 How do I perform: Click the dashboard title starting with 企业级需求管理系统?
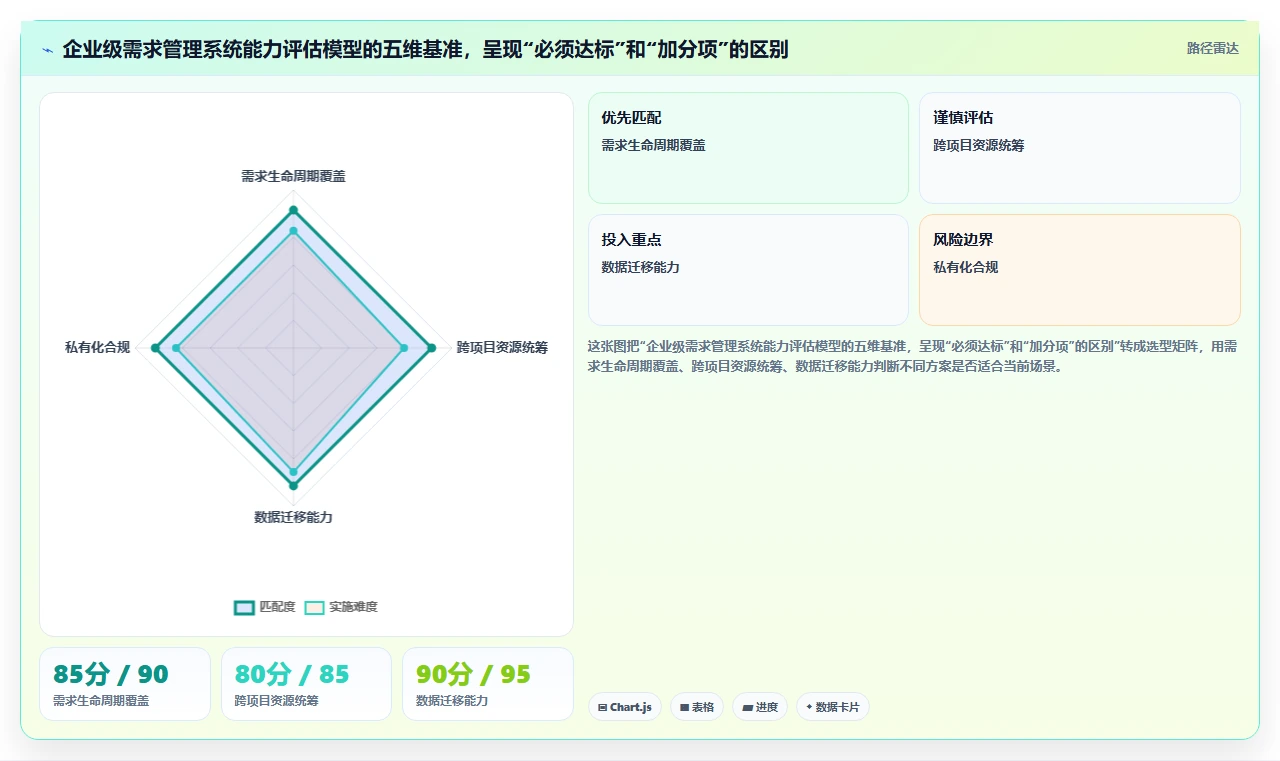425,49
